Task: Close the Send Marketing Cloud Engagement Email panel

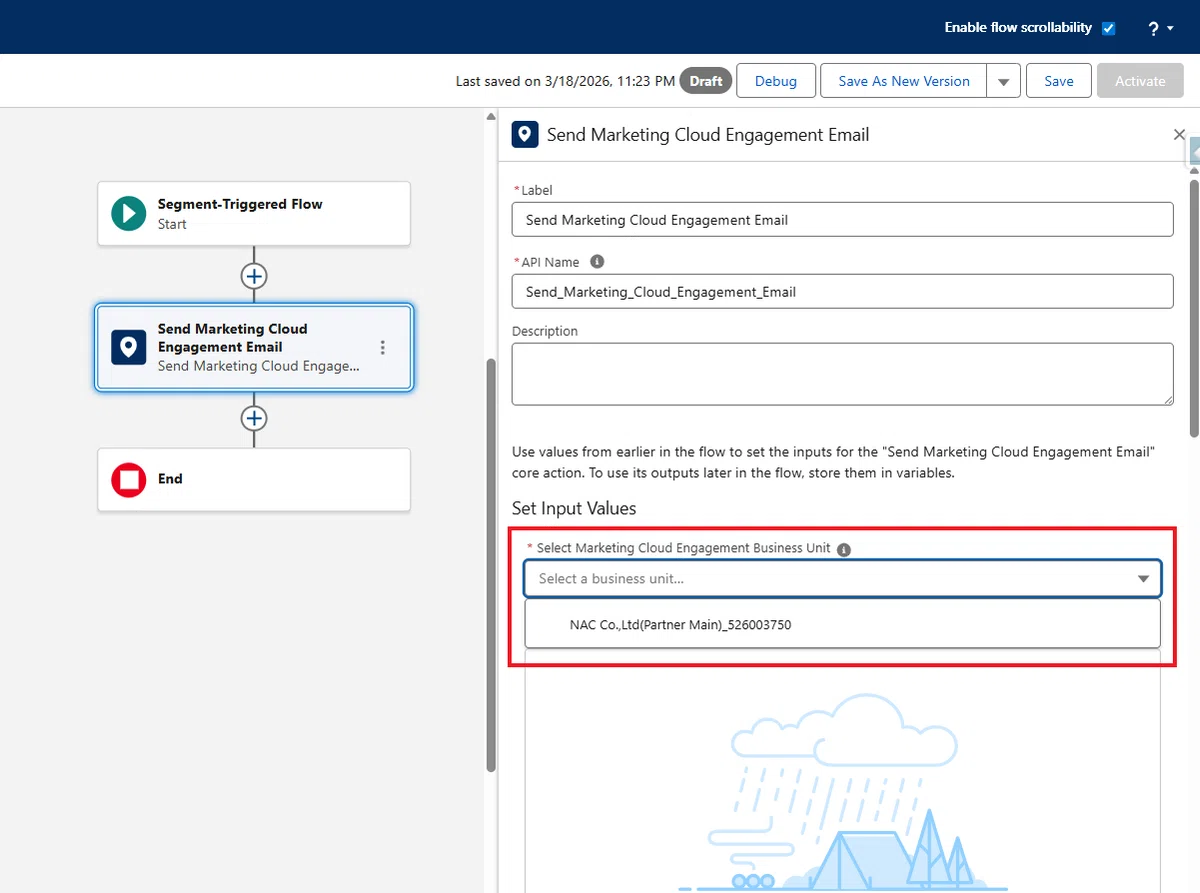Action: click(1179, 134)
